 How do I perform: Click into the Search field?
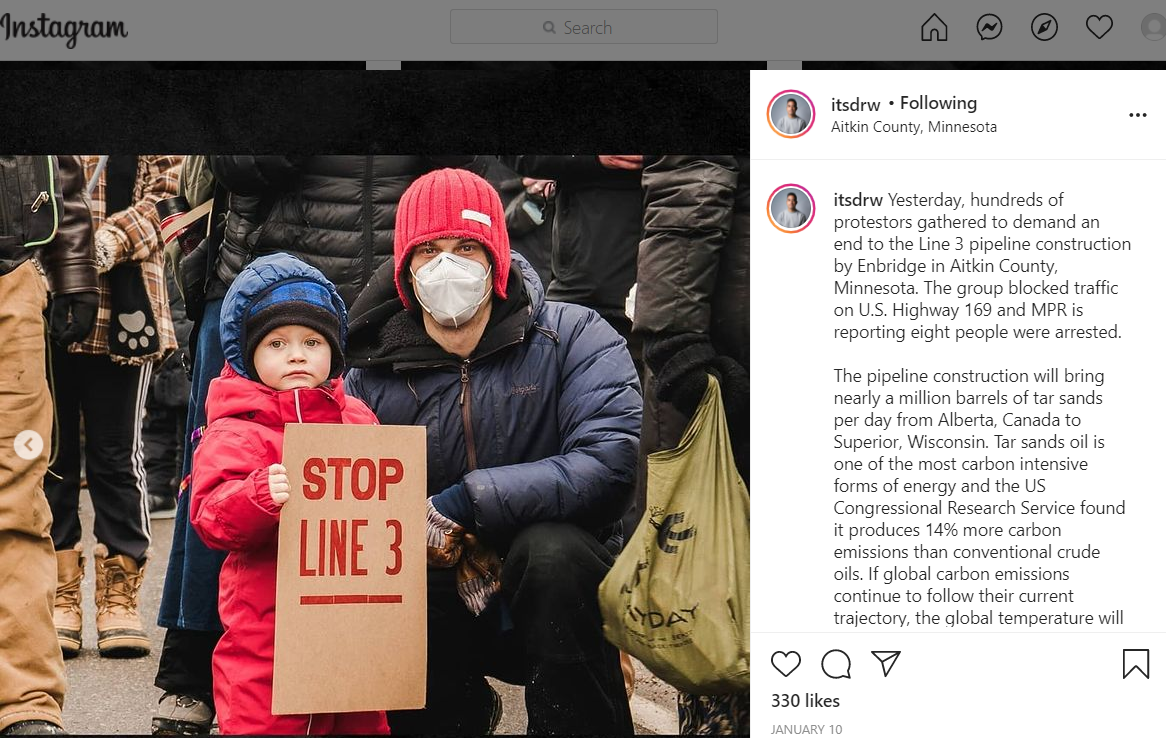tap(584, 27)
